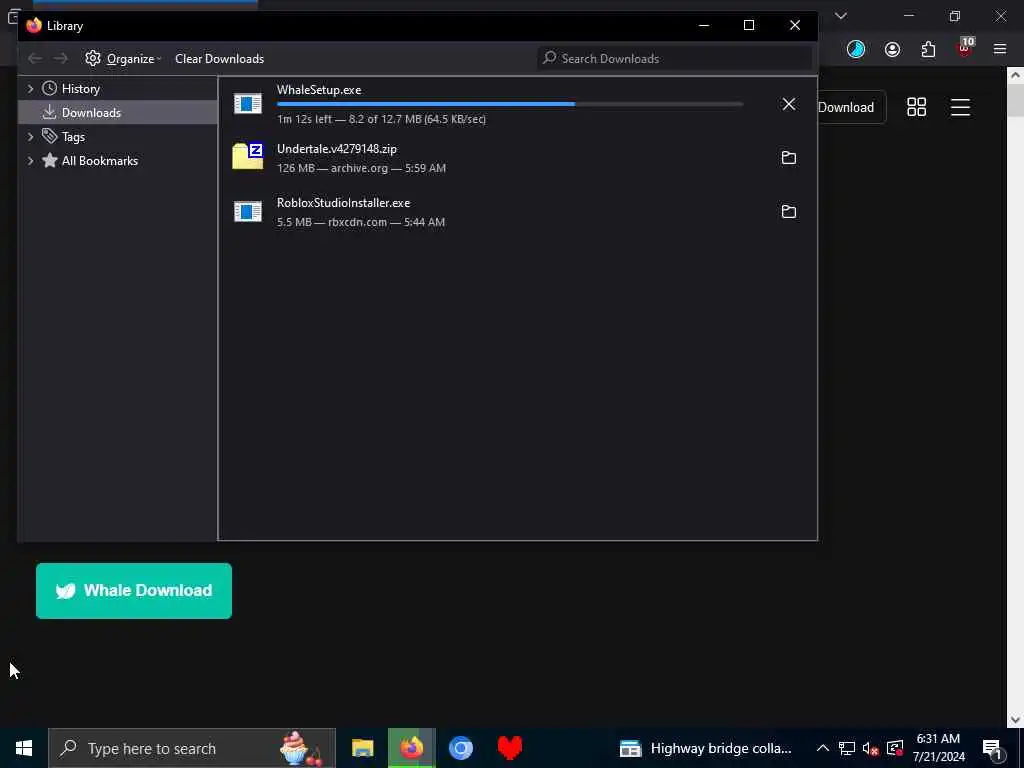Select Tags in Library sidebar
The image size is (1024, 768).
(73, 136)
